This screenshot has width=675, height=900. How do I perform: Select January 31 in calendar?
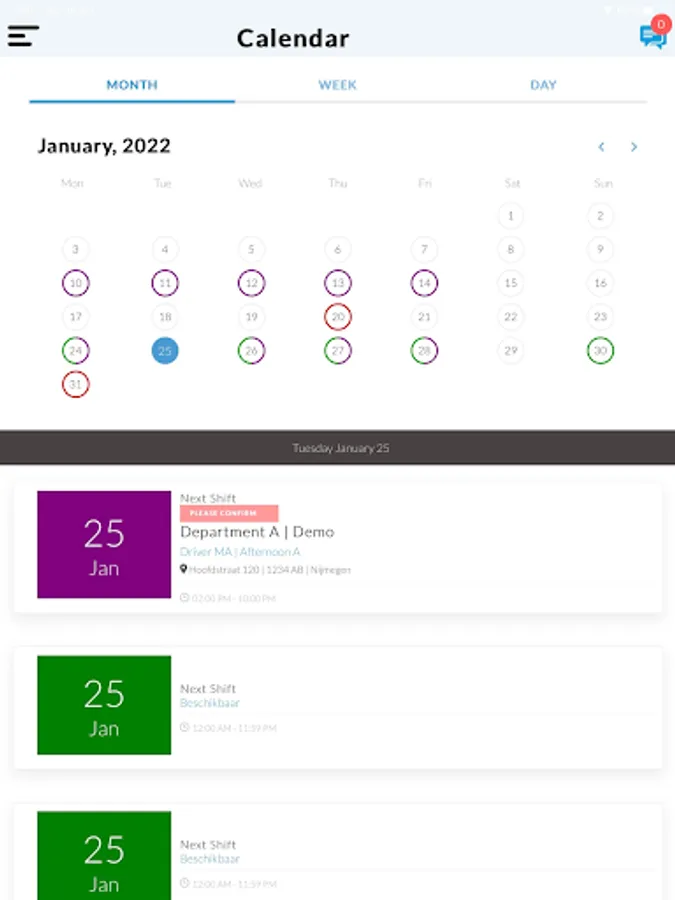point(75,384)
